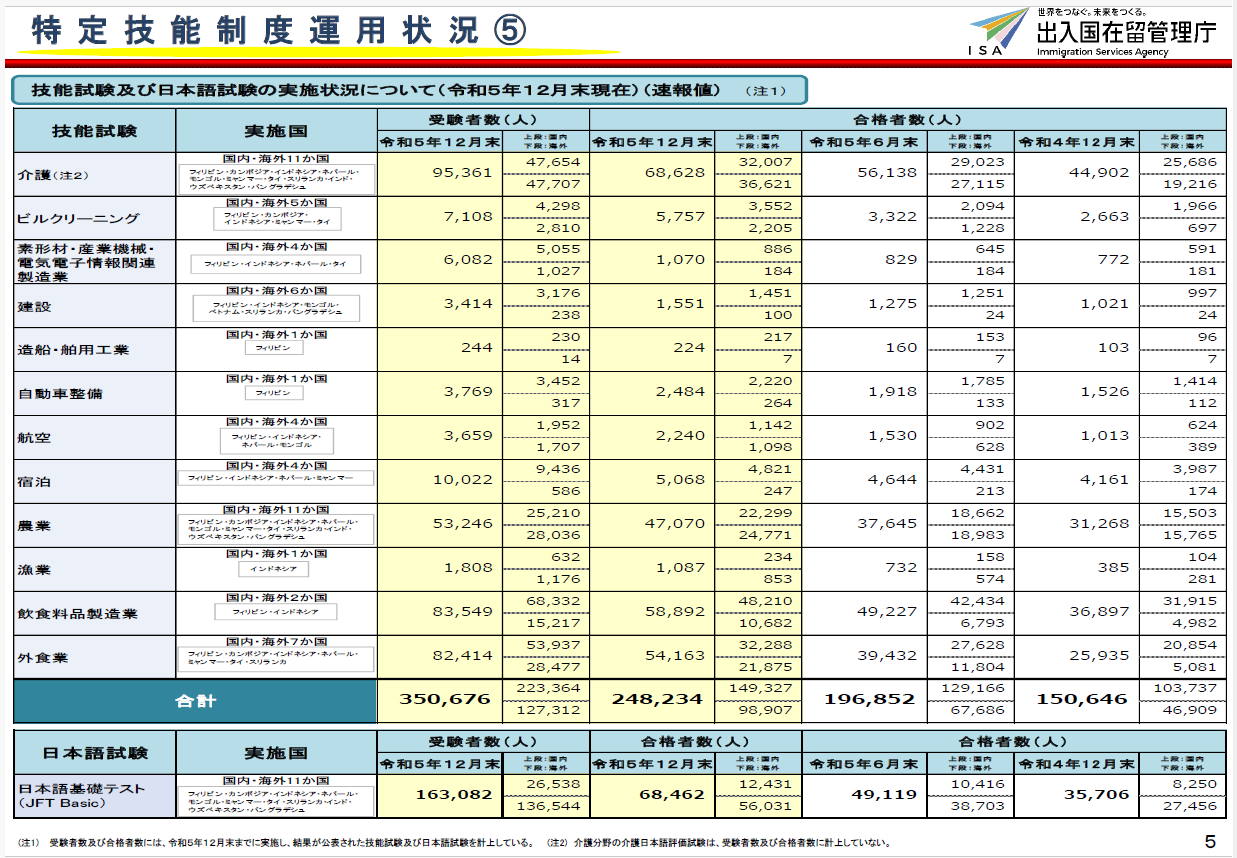Click the 日本語試験 column header
1237x858 pixels.
point(94,753)
